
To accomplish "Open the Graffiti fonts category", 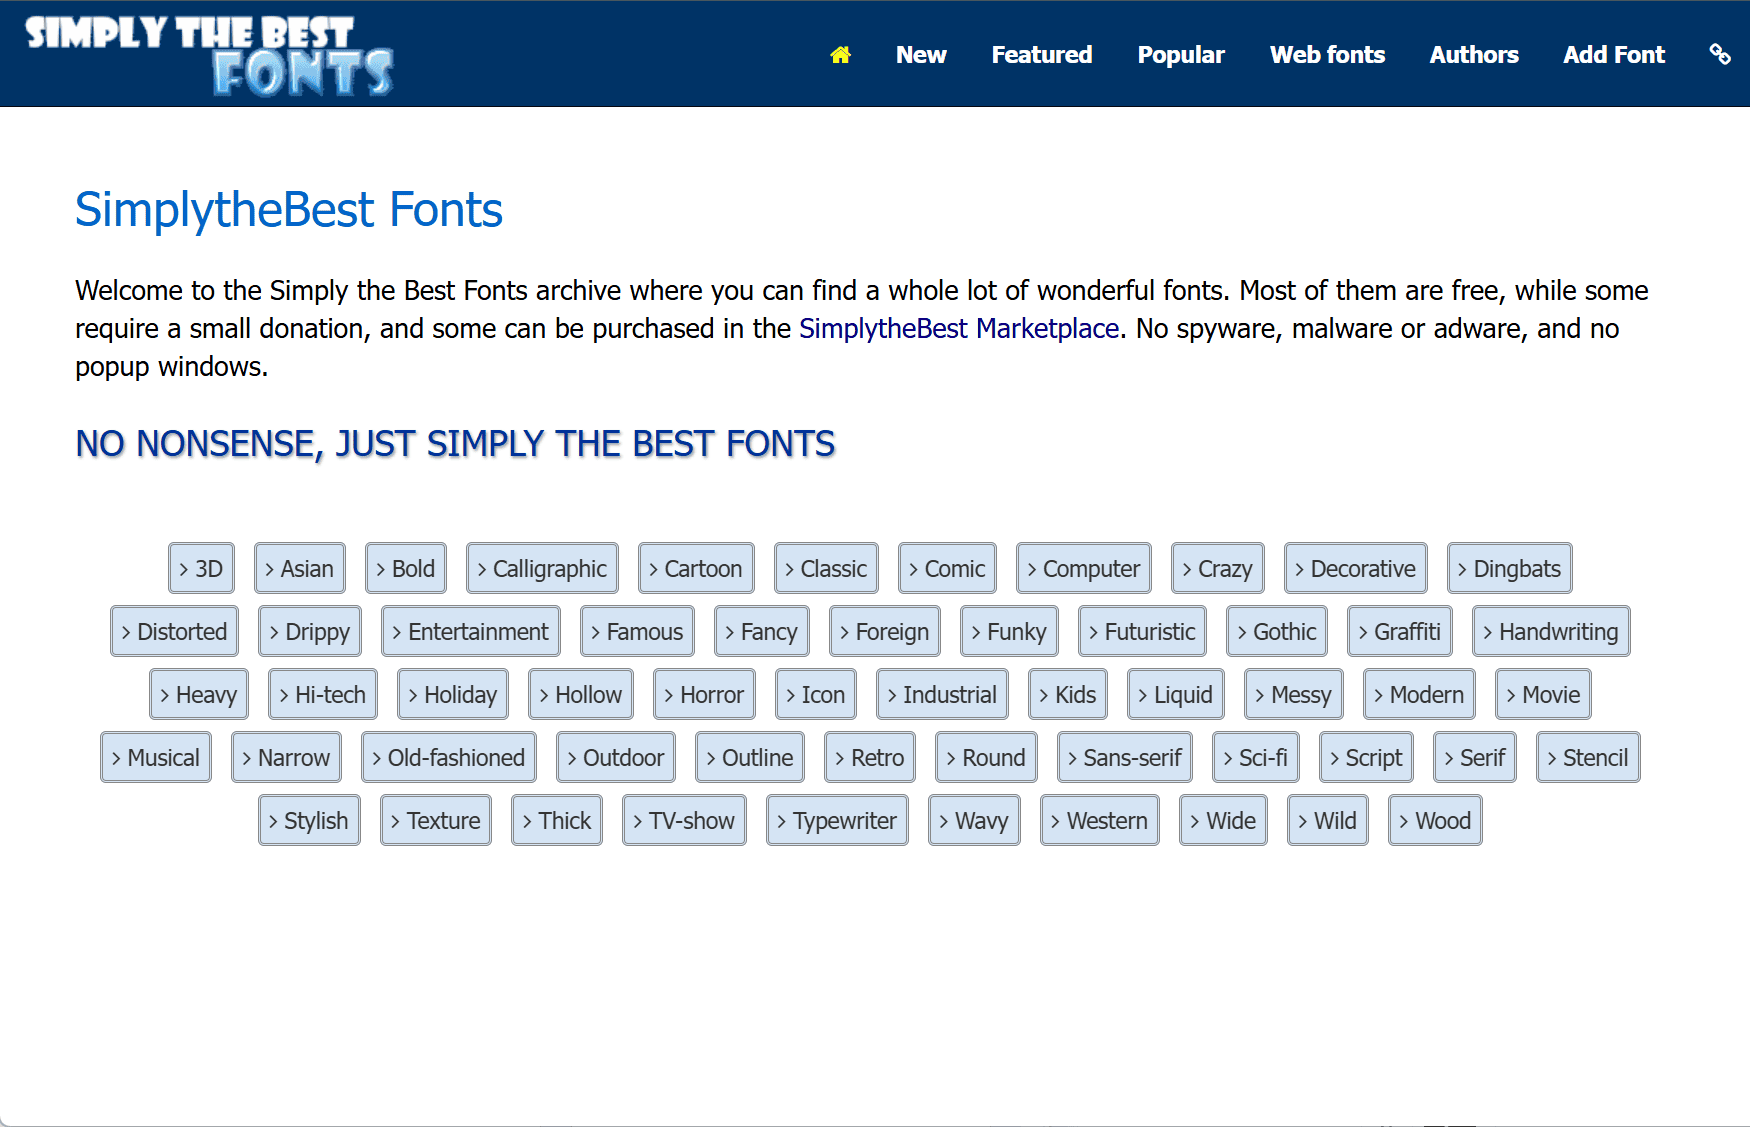I will pos(1399,632).
